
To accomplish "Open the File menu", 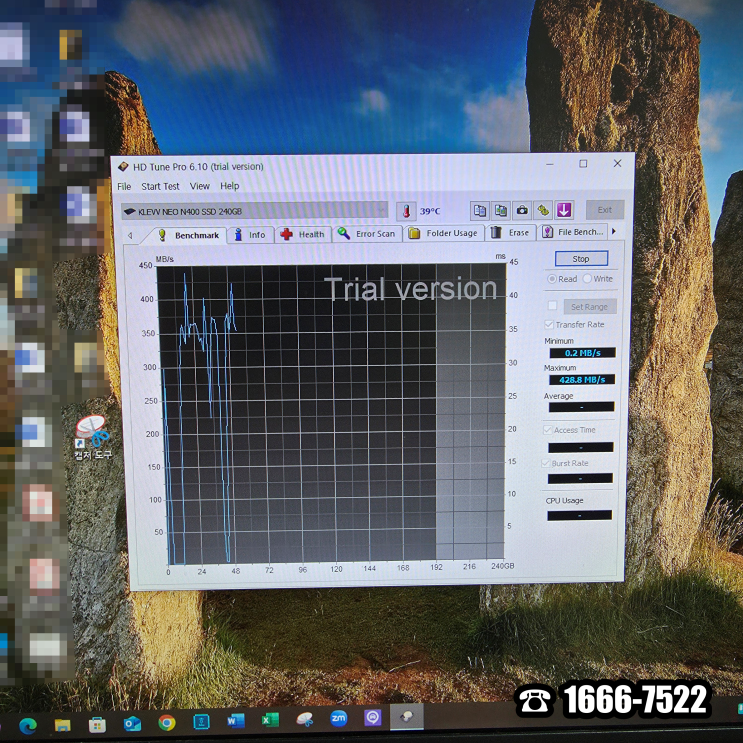I will point(124,187).
